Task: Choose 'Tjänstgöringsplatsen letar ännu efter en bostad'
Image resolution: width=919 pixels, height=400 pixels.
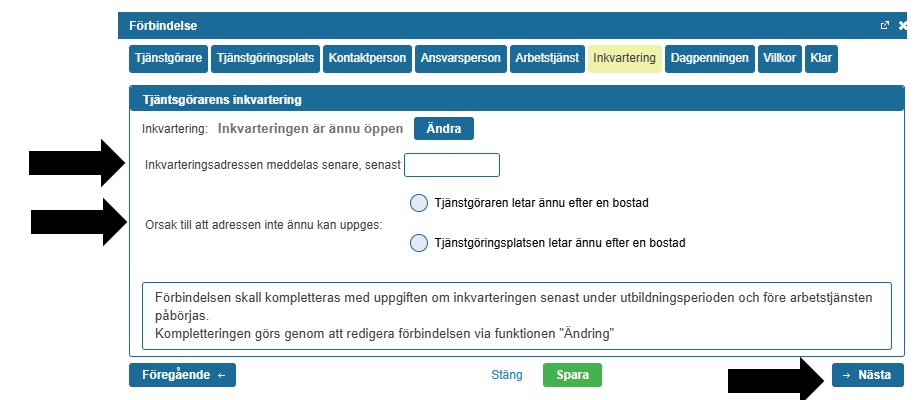Action: 419,242
